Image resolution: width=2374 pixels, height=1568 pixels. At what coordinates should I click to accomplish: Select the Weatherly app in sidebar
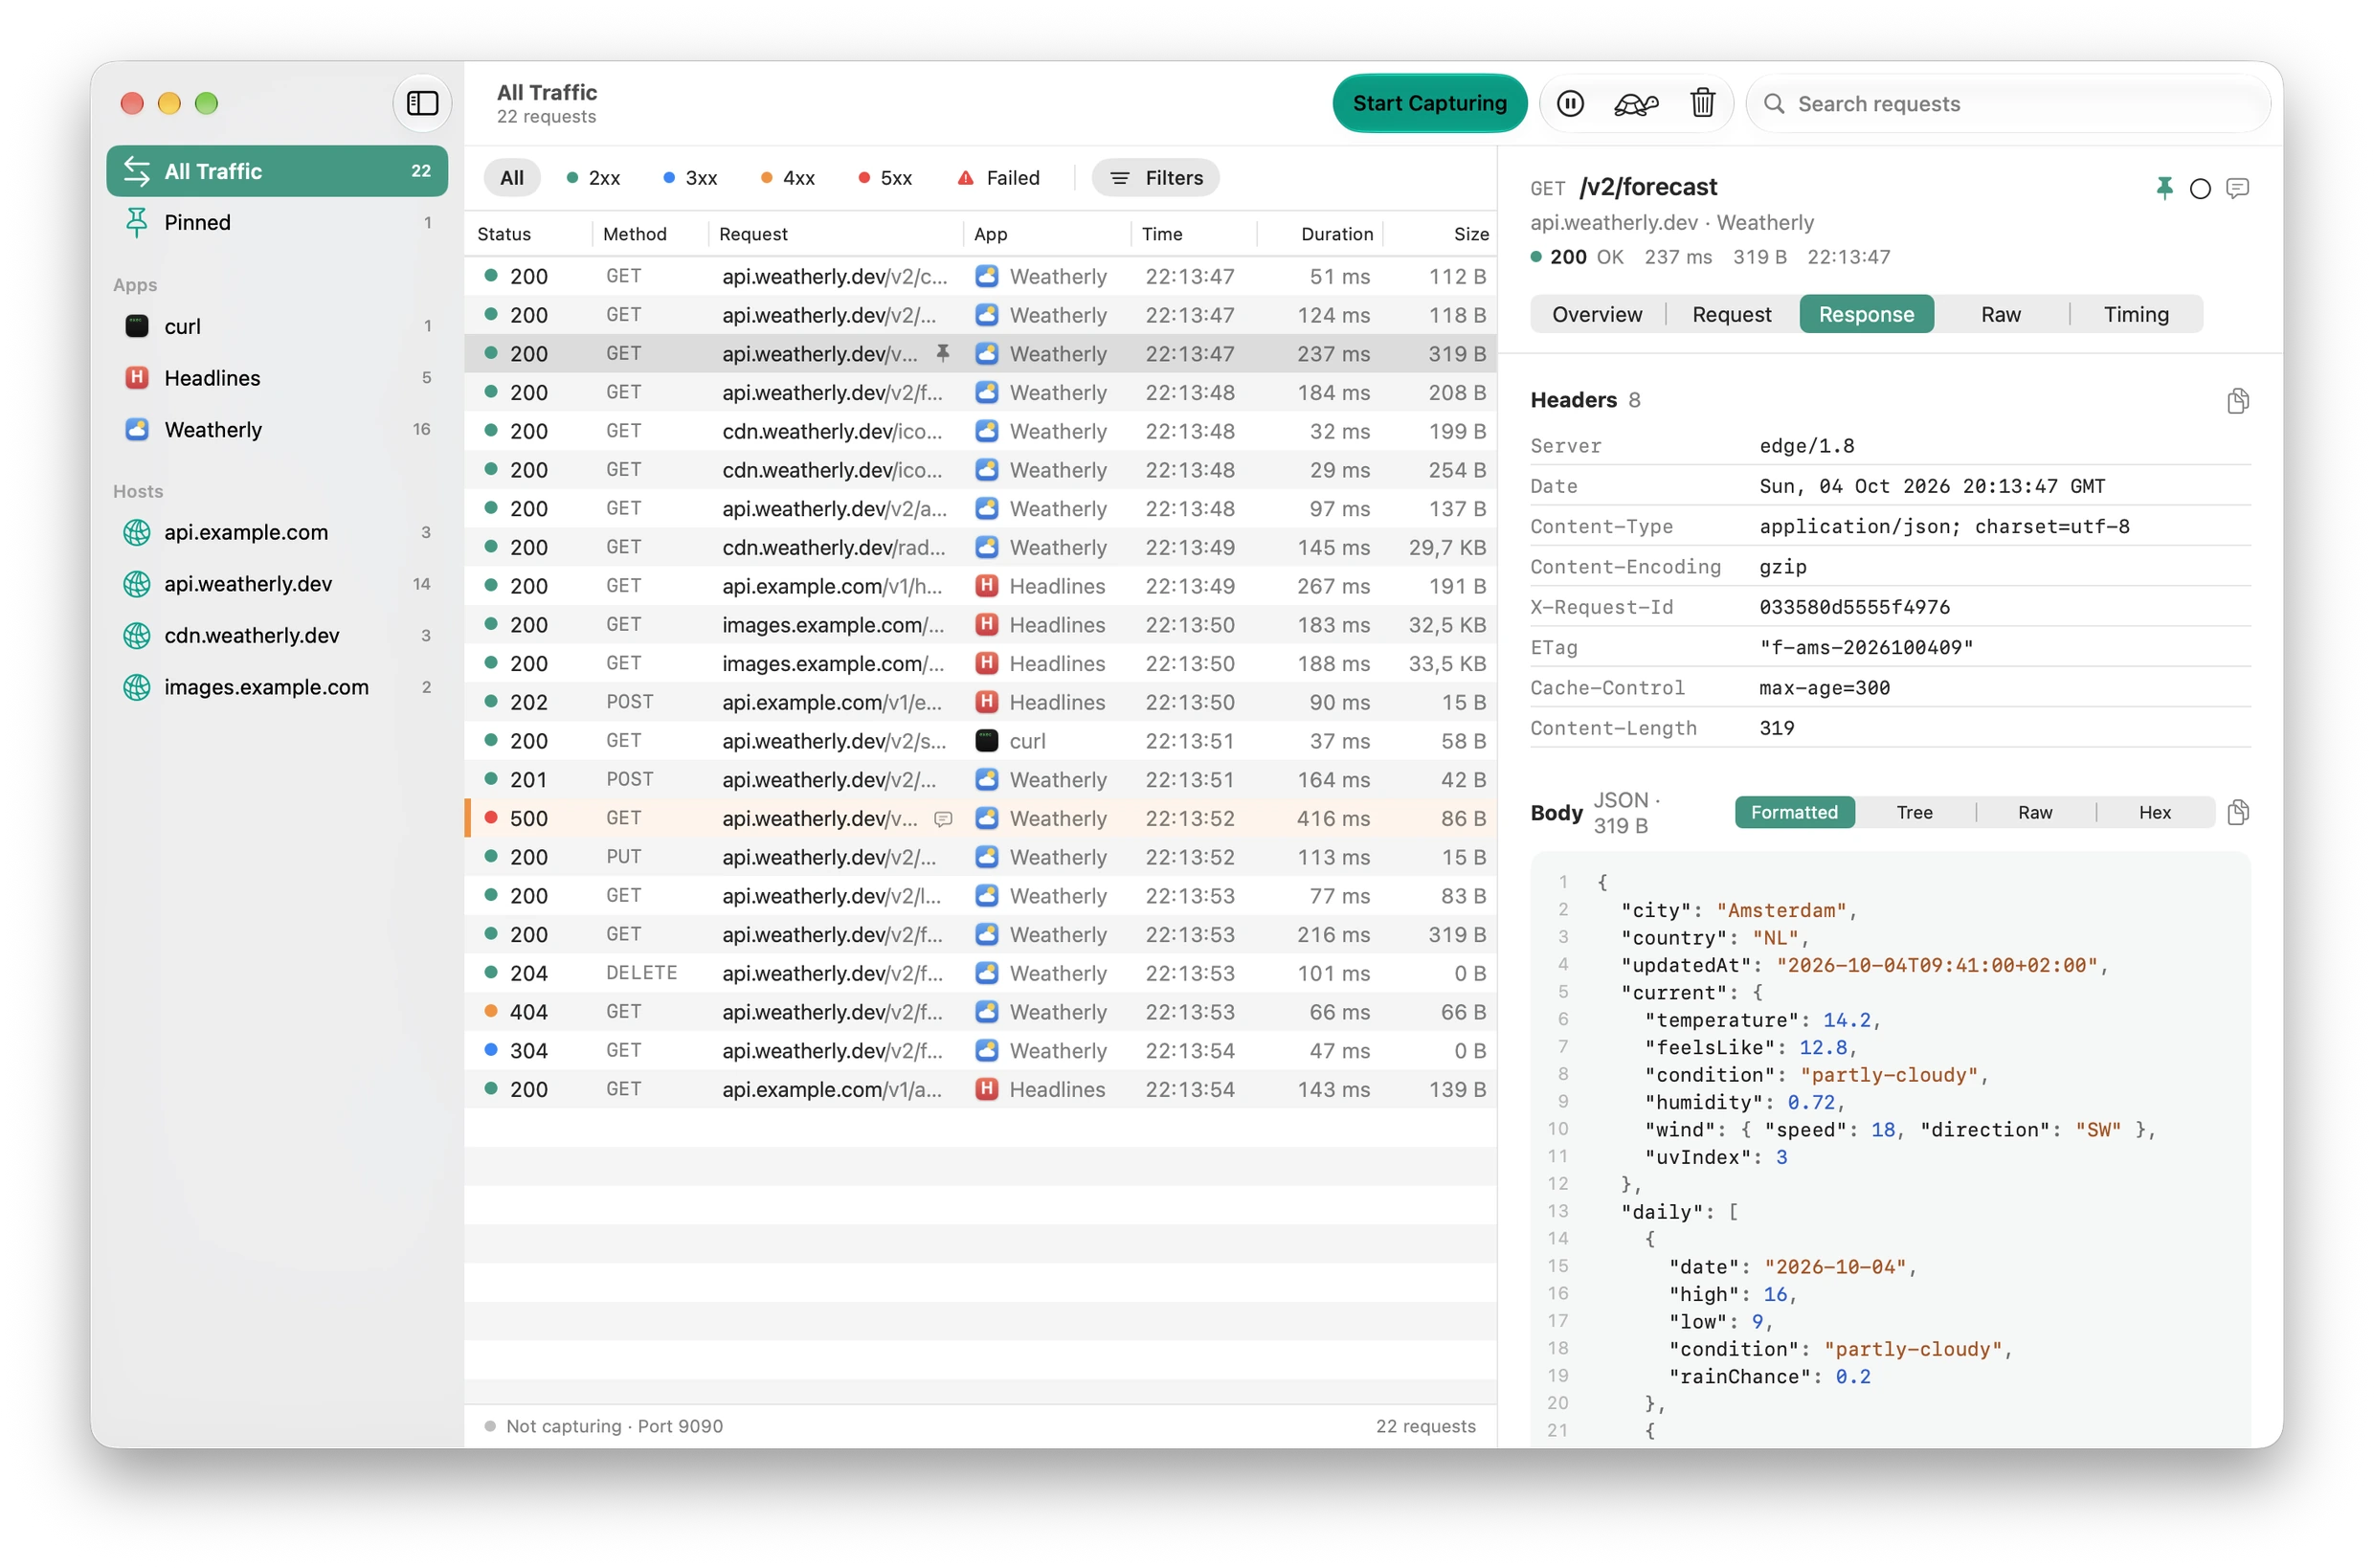pos(277,430)
